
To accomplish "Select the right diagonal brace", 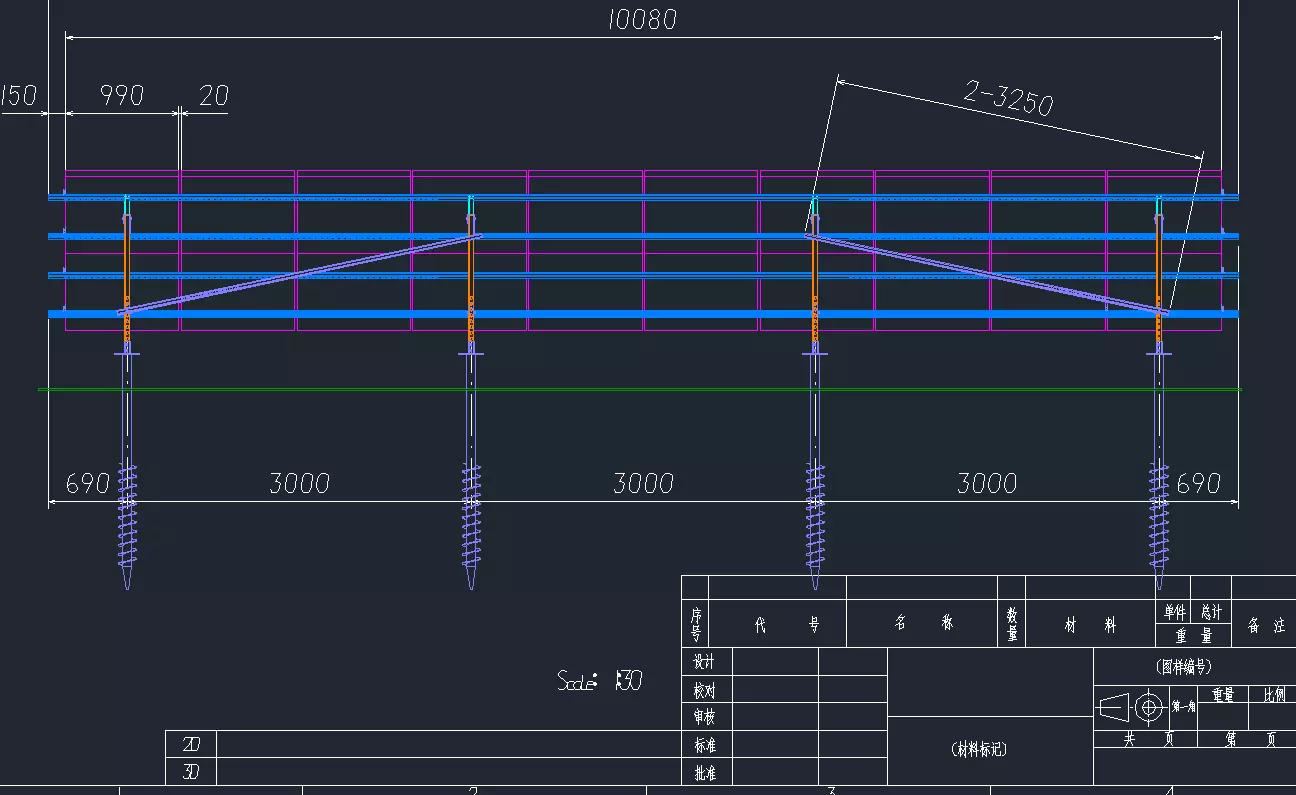I will 985,275.
